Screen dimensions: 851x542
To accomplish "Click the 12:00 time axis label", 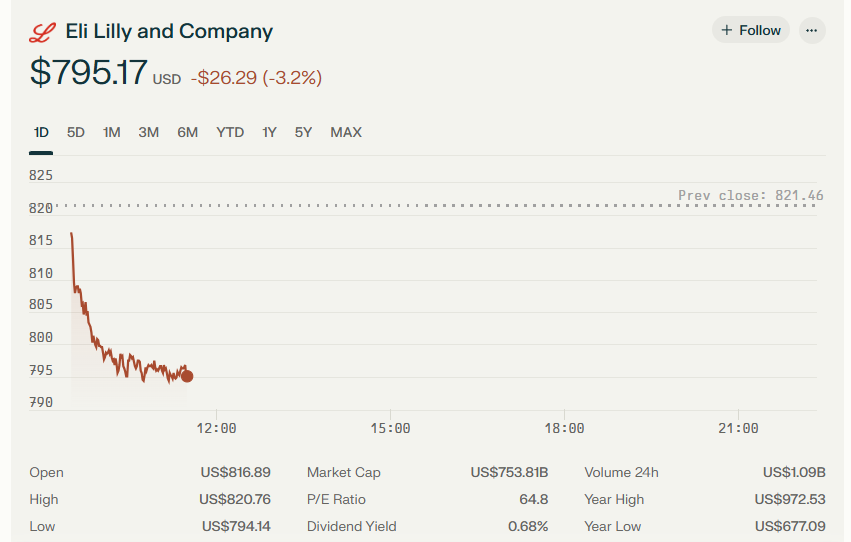I will pyautogui.click(x=216, y=429).
